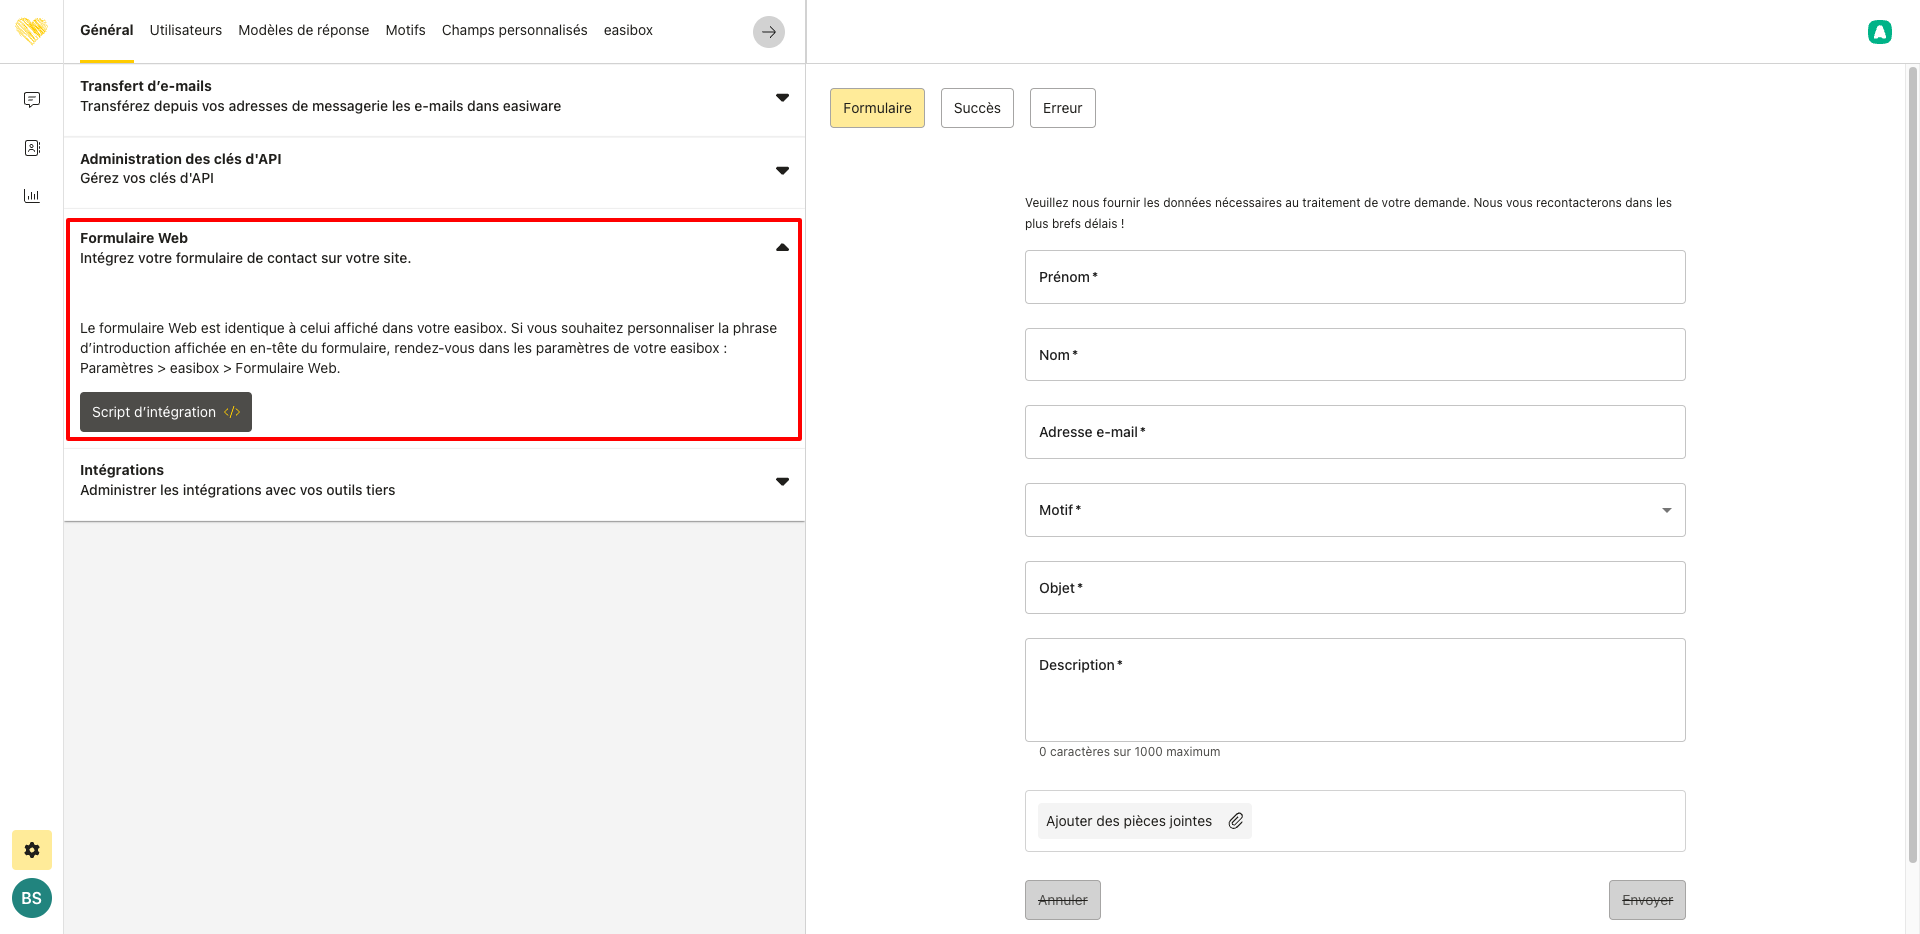Show the Succès preview
Viewport: 1920px width, 934px height.
[977, 108]
